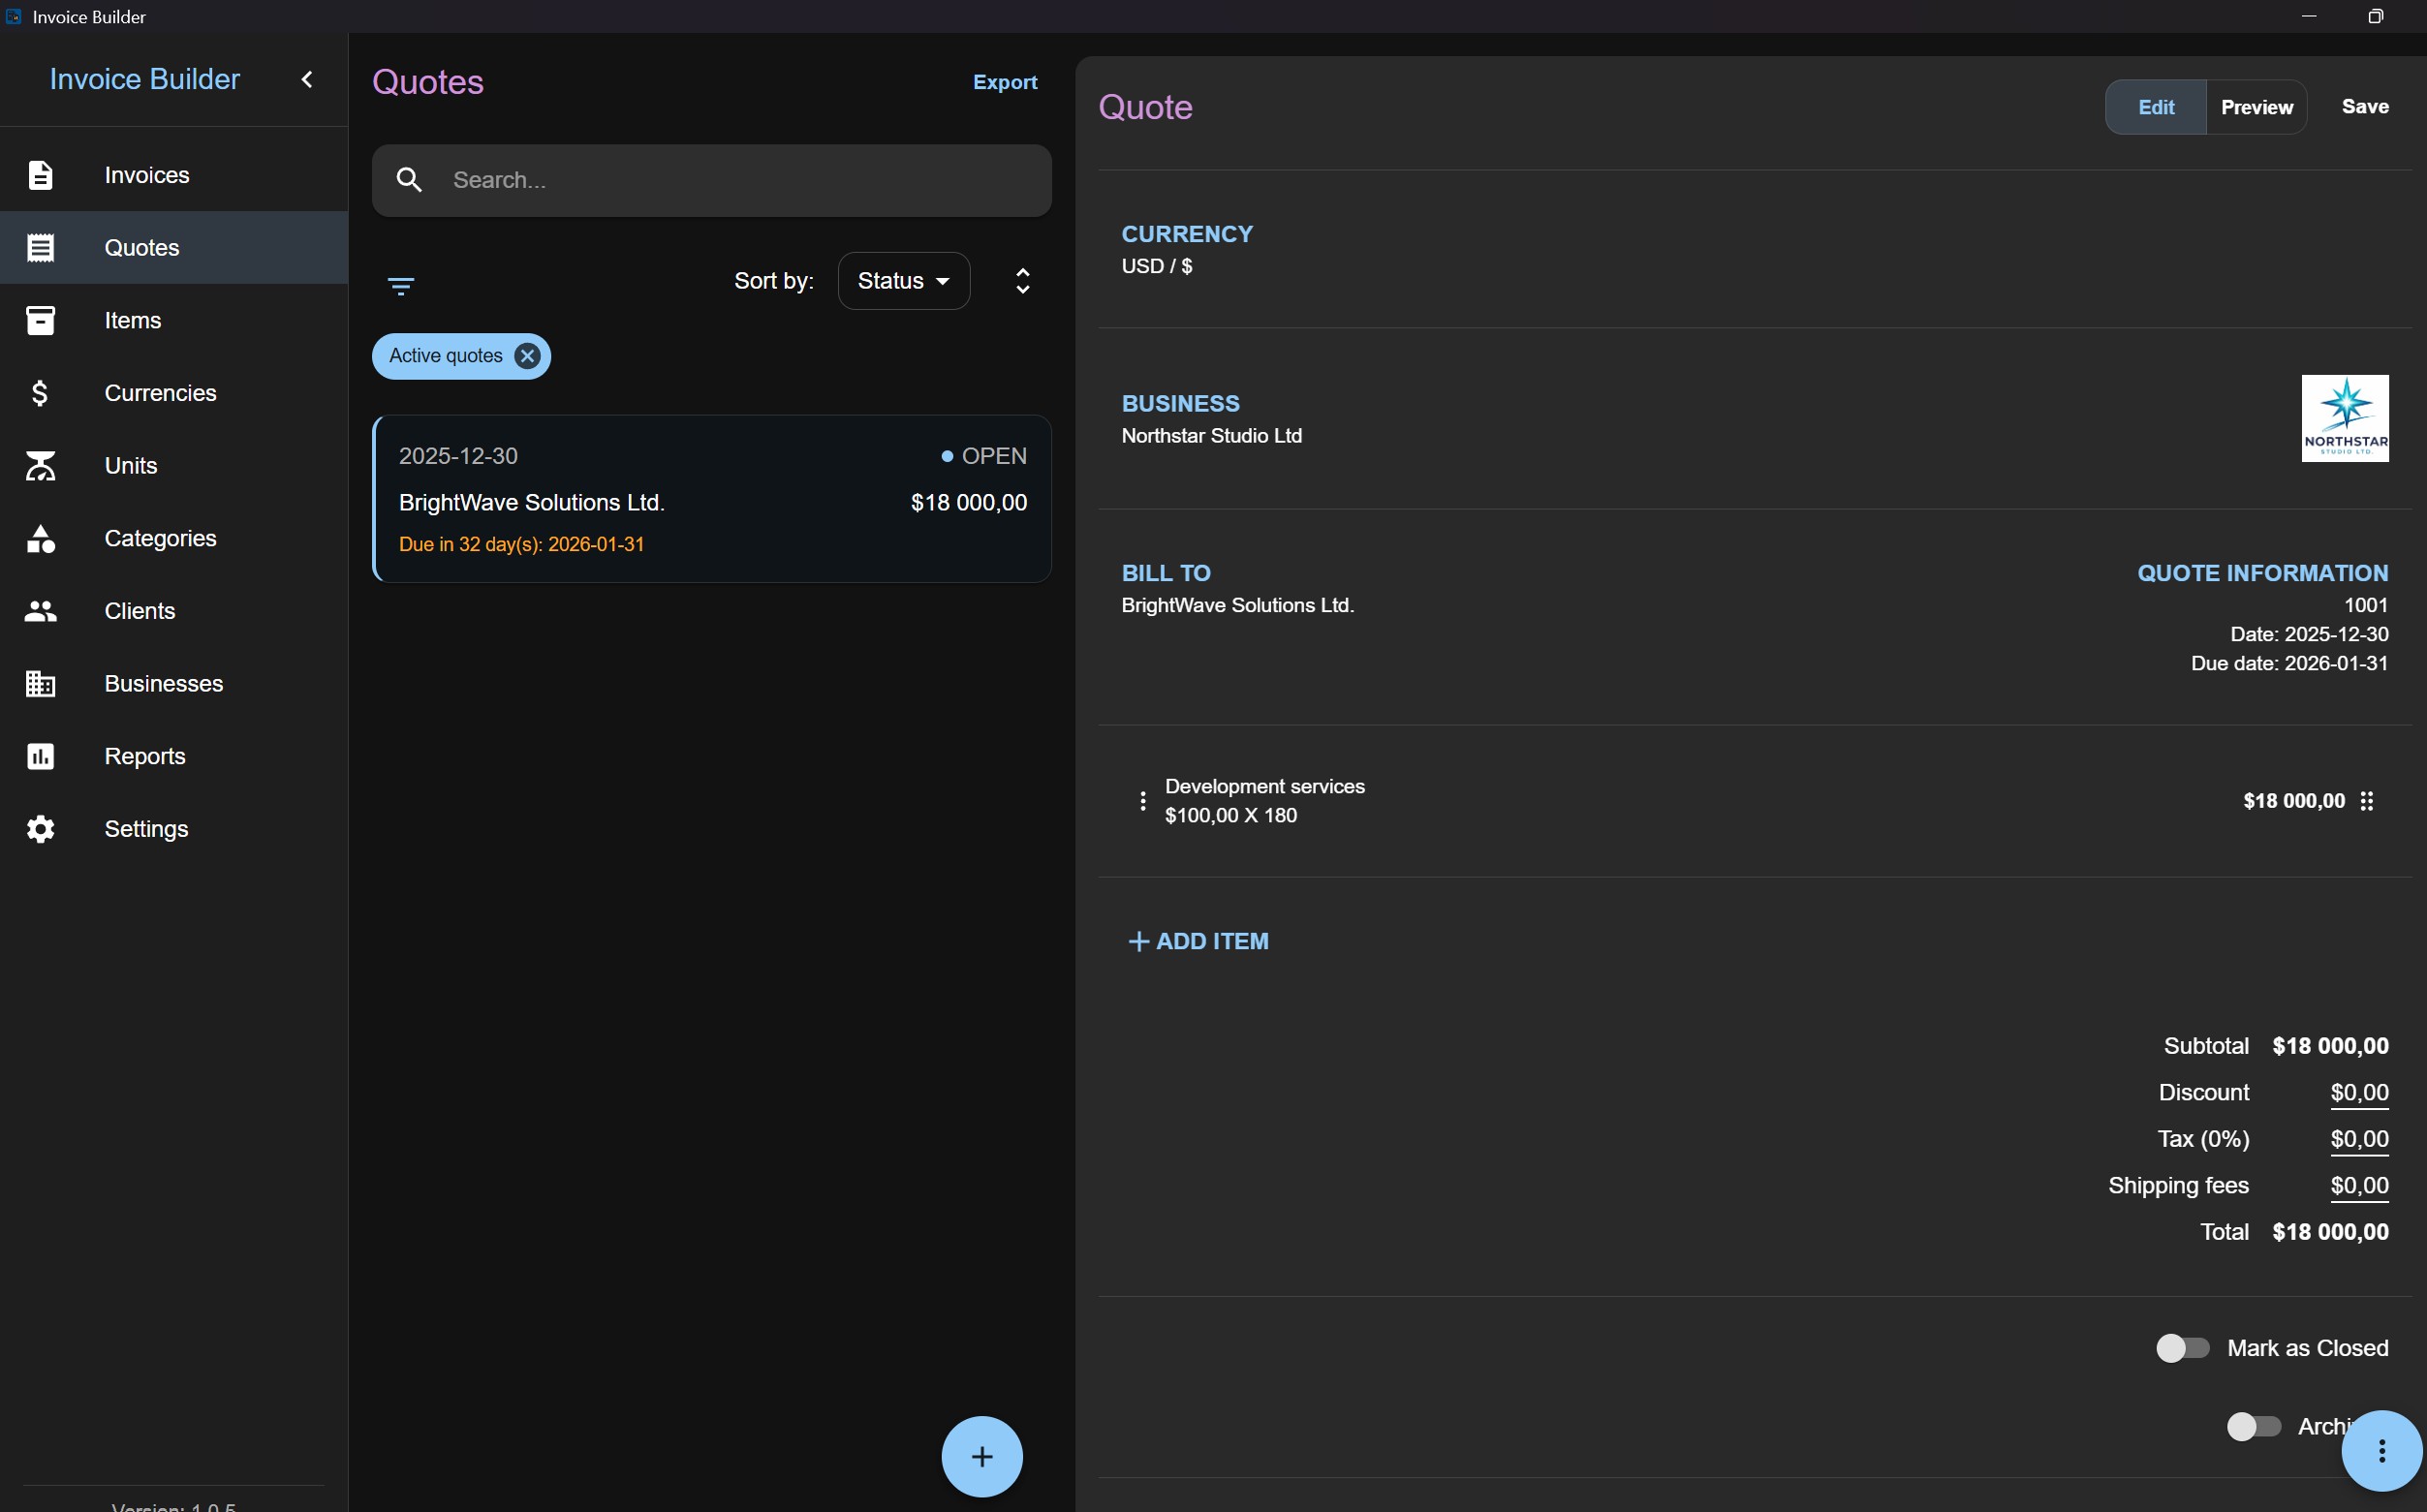Click the Settings gear icon

[x=40, y=829]
